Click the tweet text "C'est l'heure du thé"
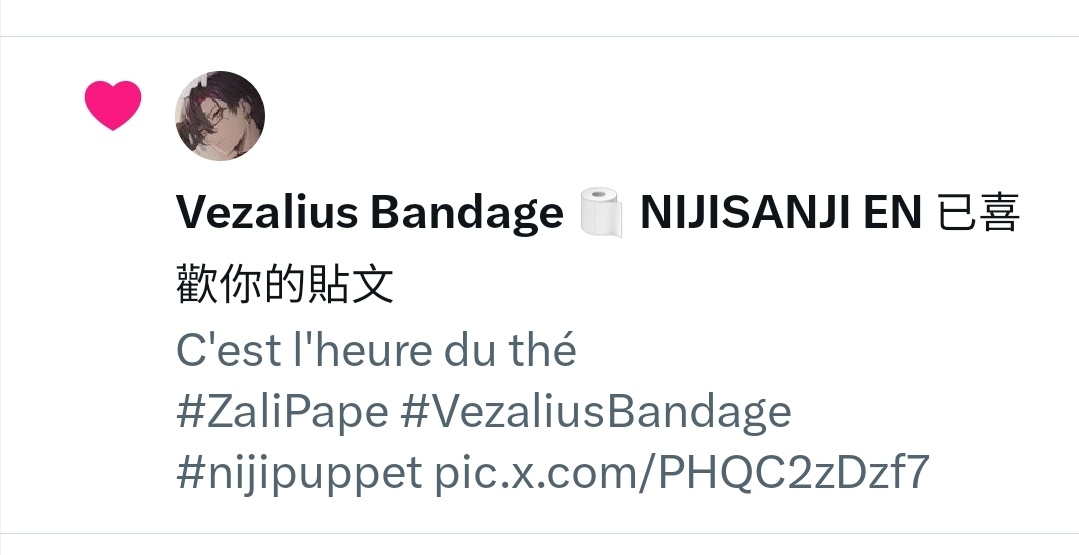1079x555 pixels. click(x=376, y=350)
